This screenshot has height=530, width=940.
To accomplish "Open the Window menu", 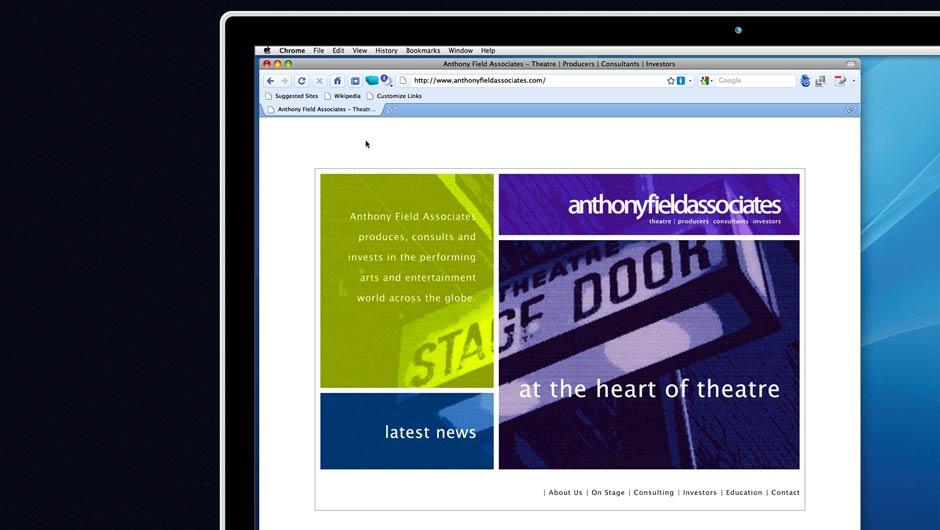I will [x=460, y=51].
